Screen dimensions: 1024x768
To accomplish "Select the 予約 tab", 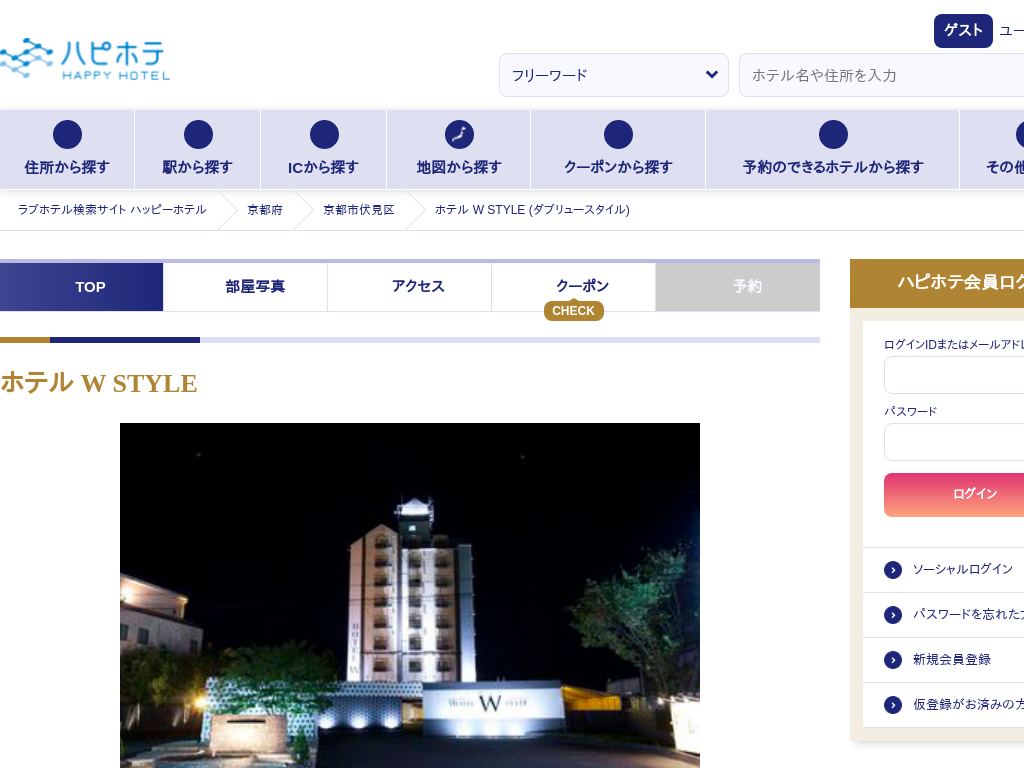I will 738,287.
